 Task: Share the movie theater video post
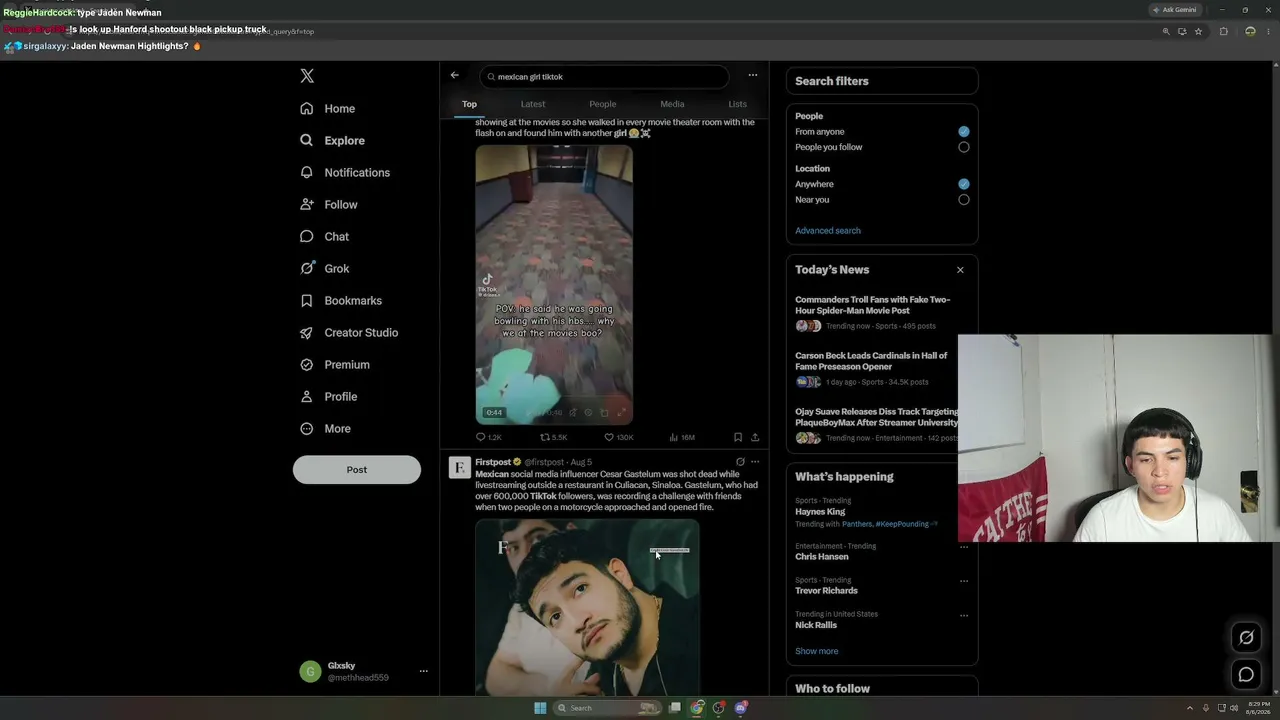click(x=755, y=437)
